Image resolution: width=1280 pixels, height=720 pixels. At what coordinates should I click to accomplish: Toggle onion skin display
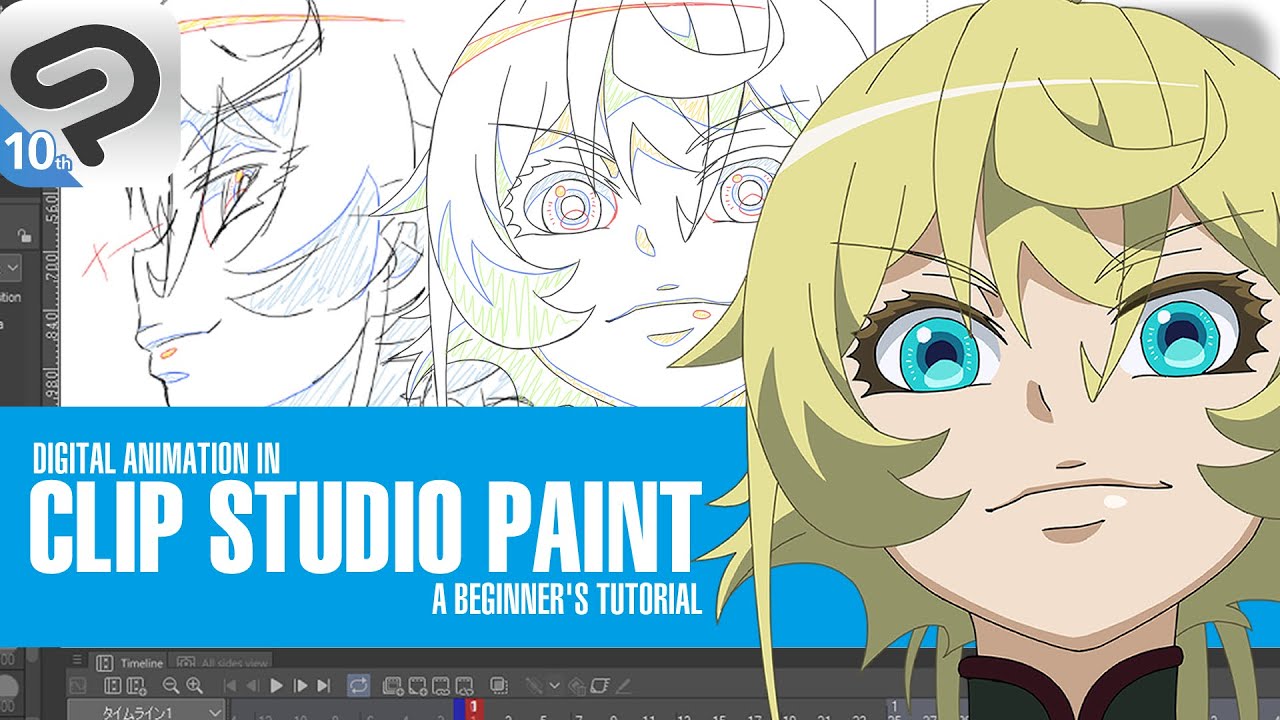pos(498,685)
